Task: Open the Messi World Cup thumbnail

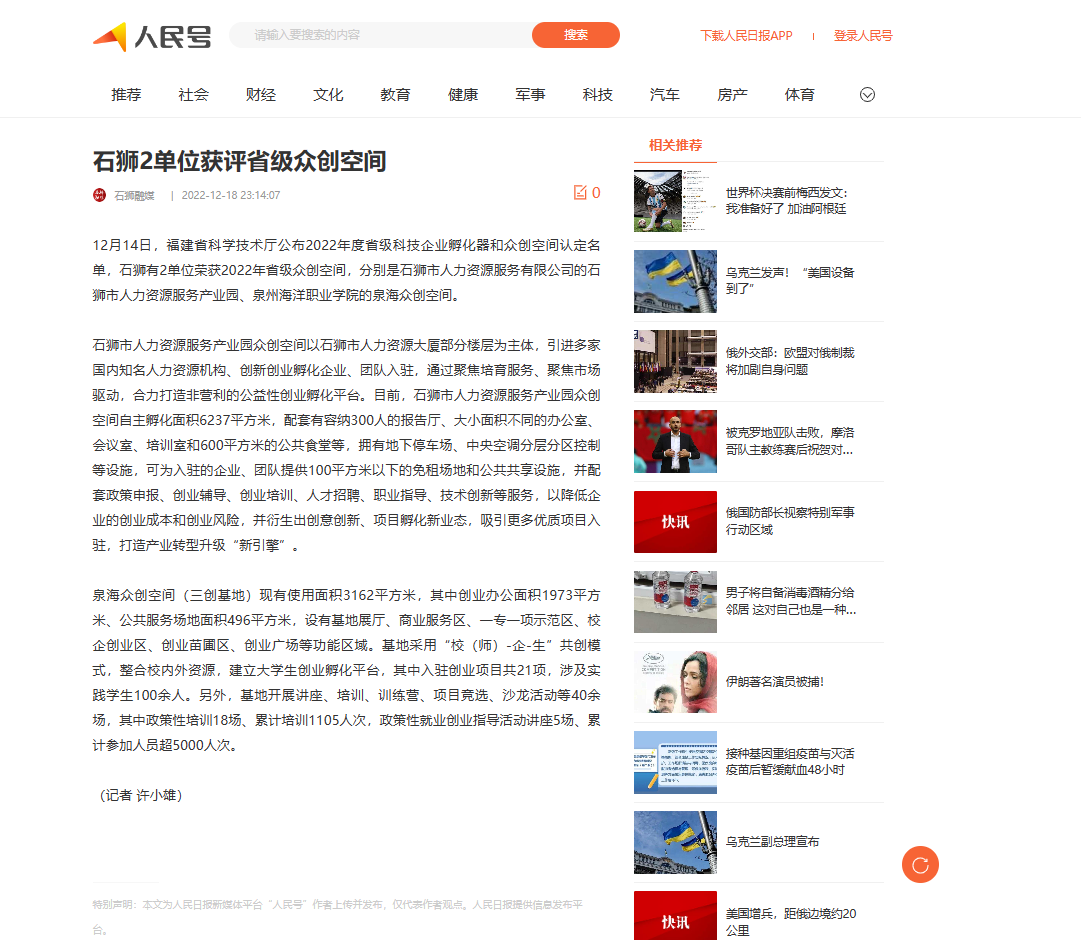Action: click(x=675, y=201)
